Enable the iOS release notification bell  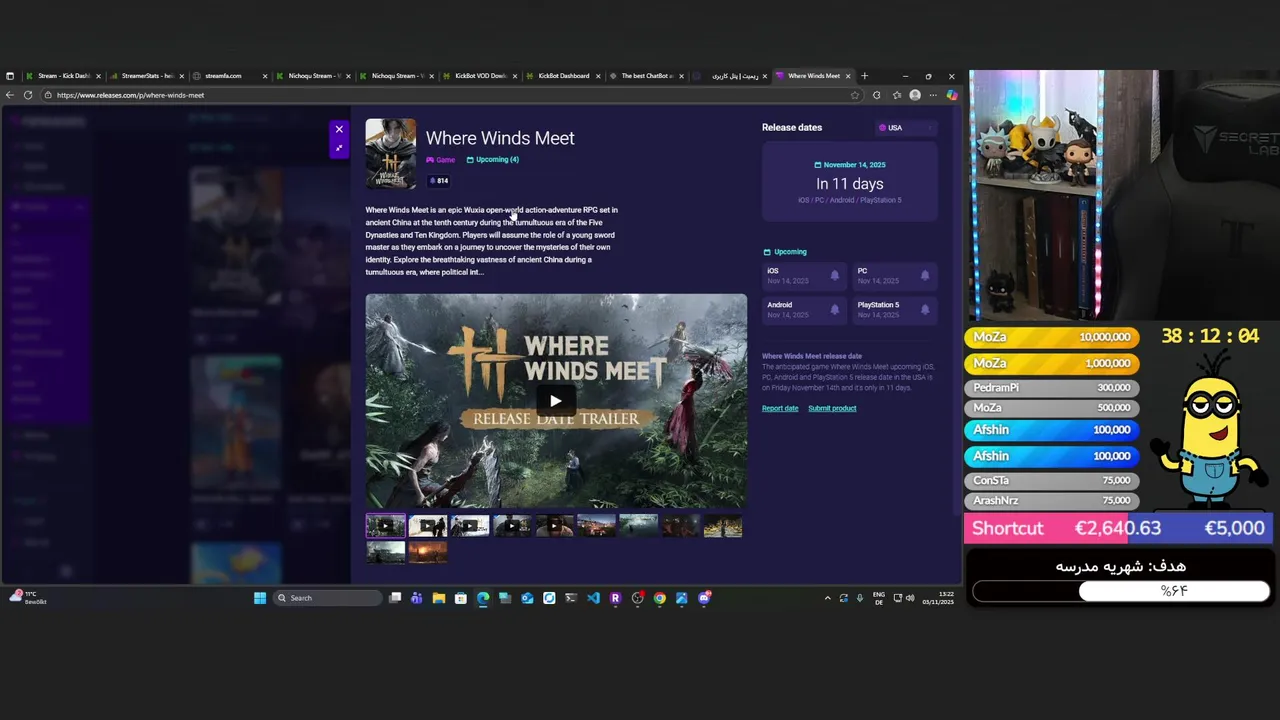click(834, 276)
